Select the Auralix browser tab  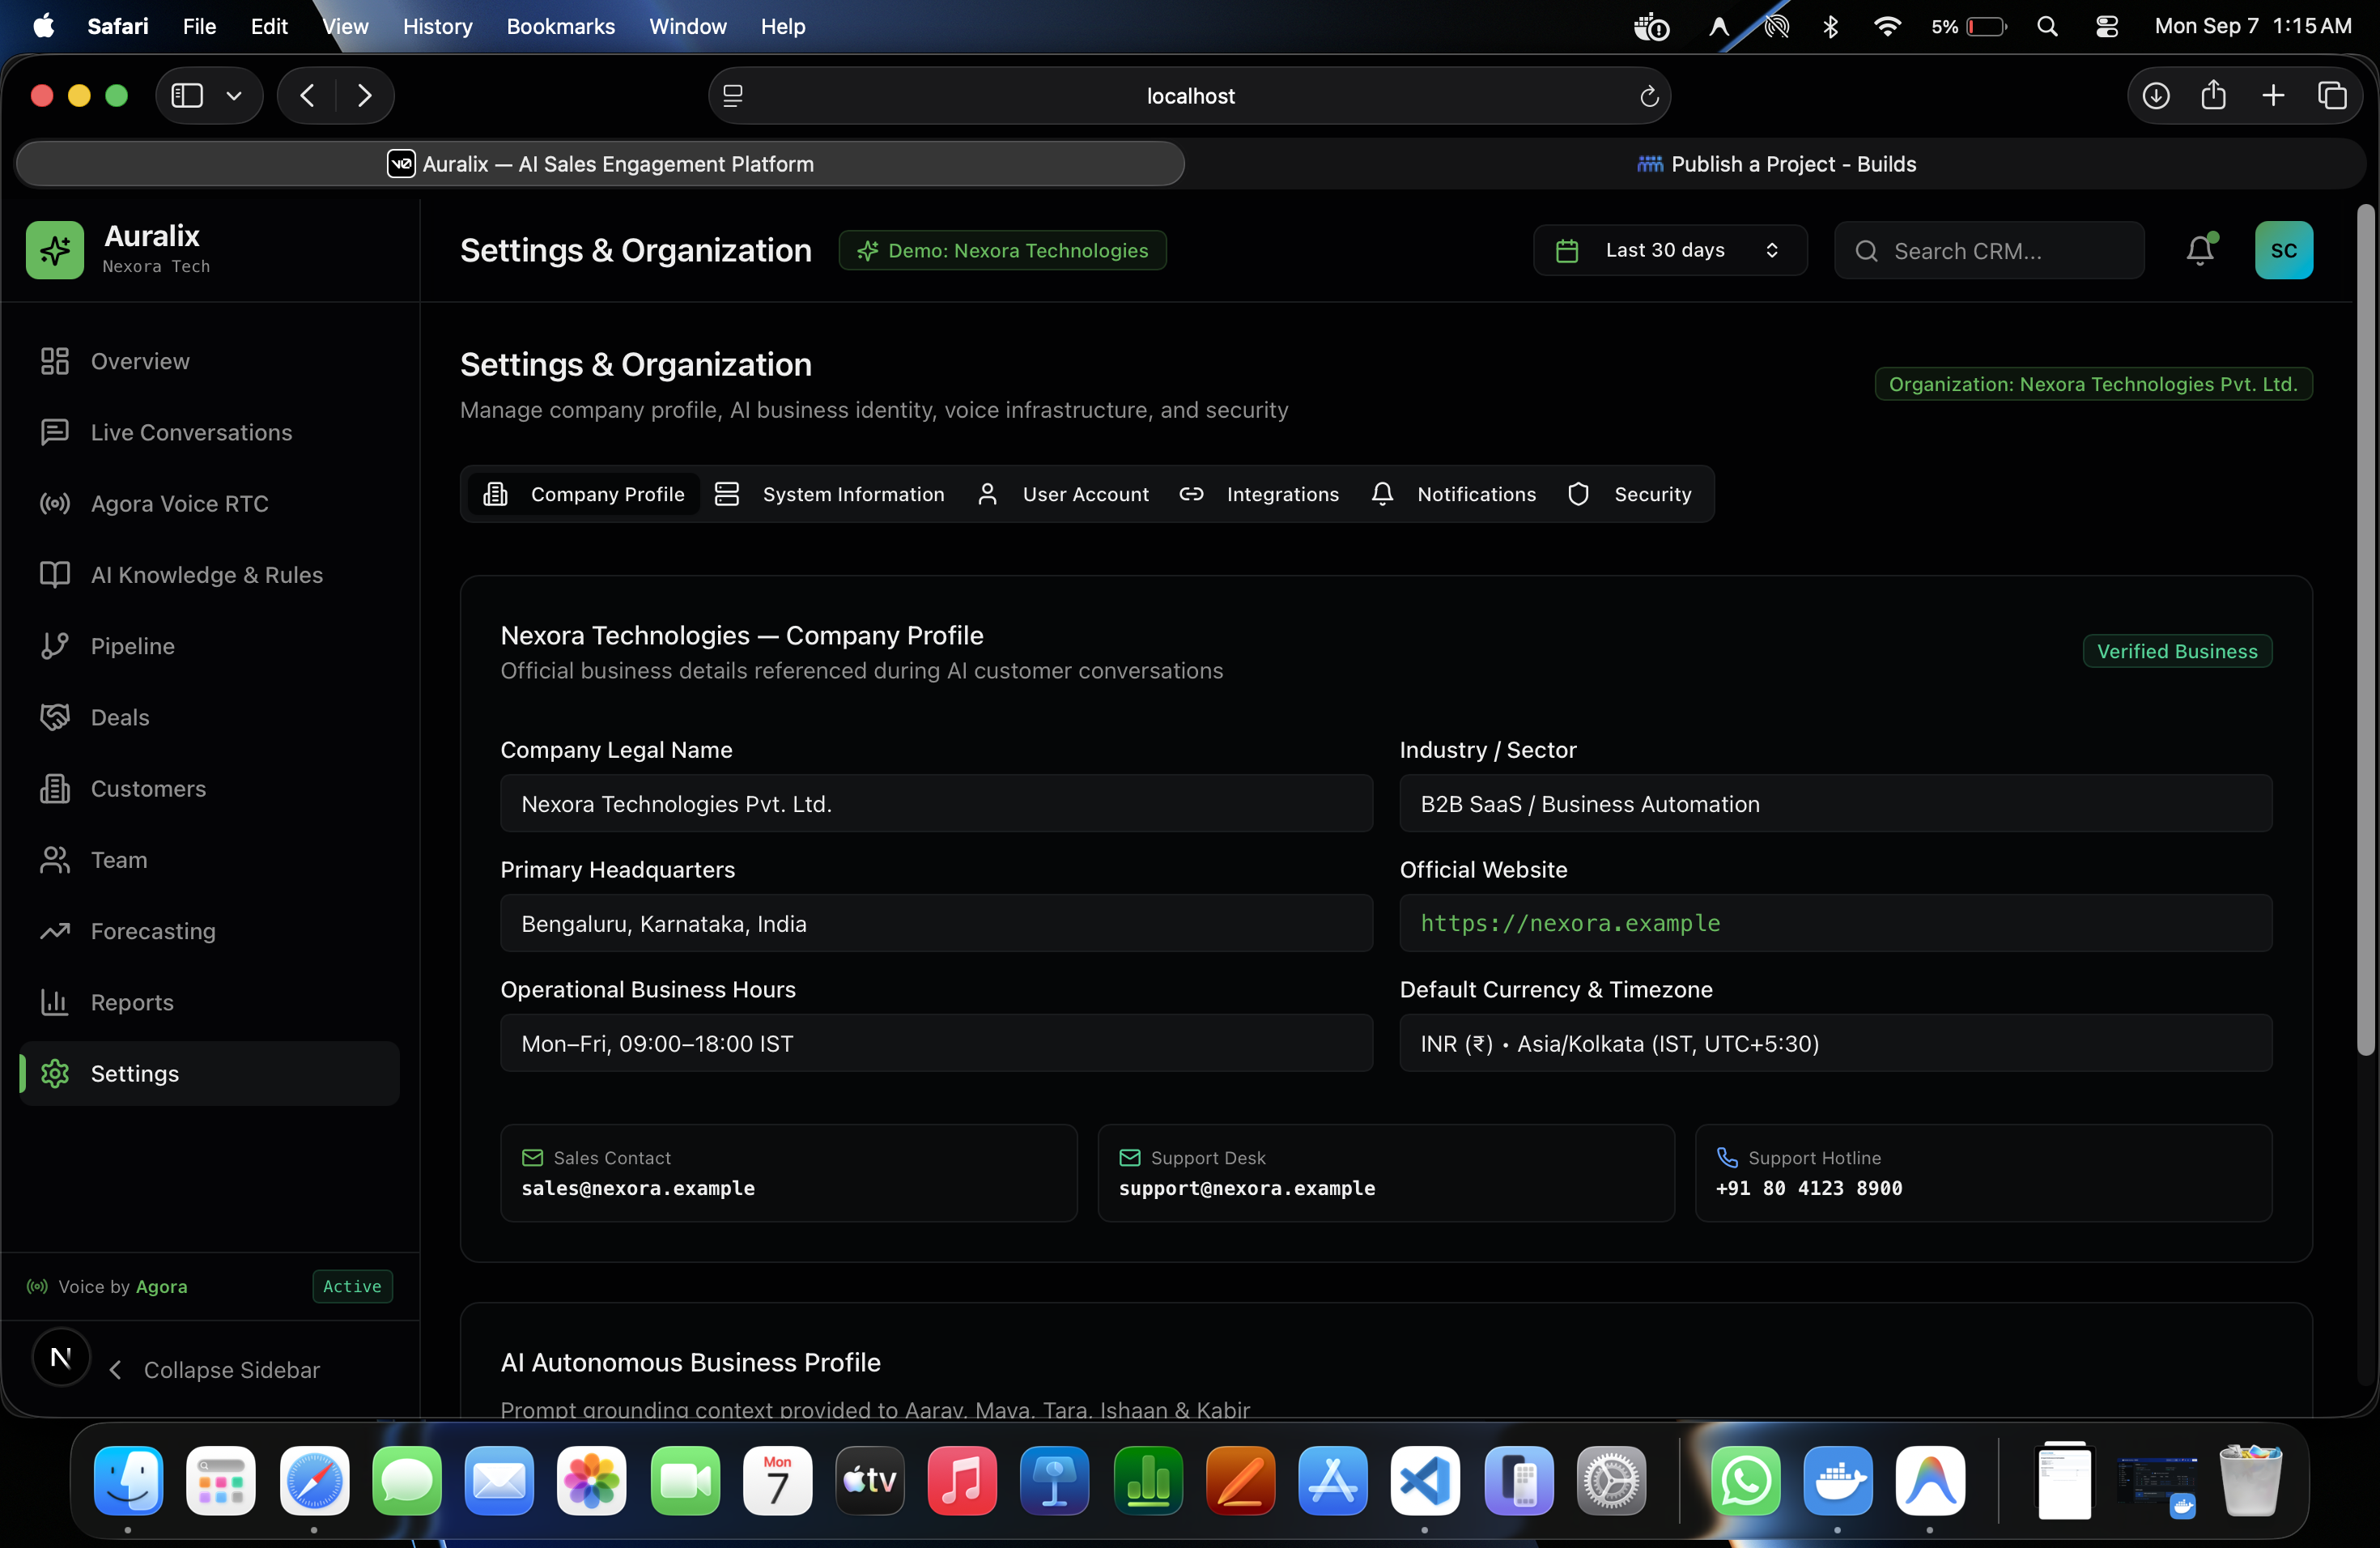(600, 164)
